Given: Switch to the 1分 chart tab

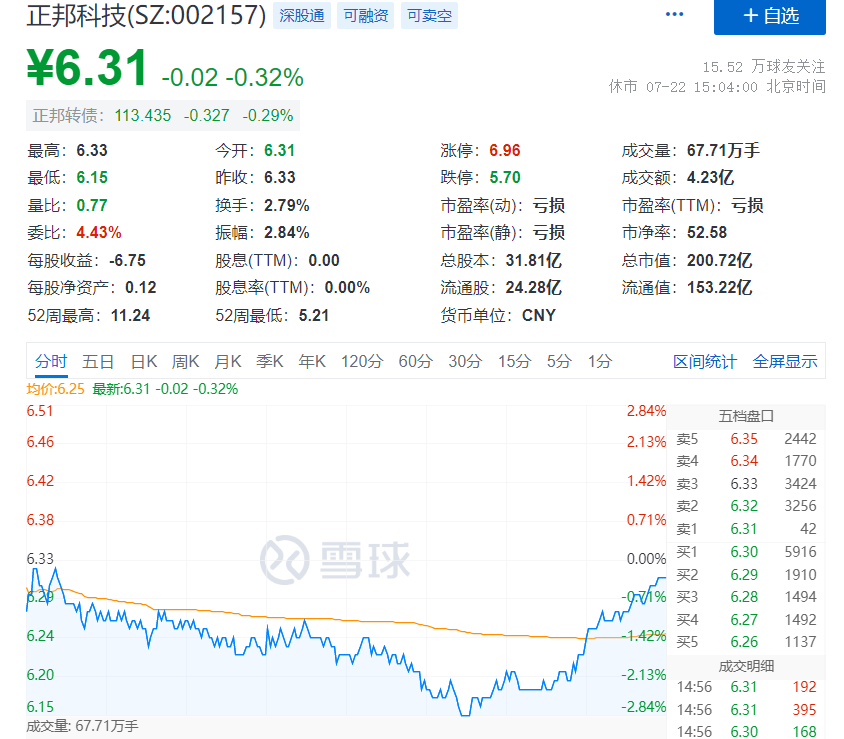Looking at the screenshot, I should [600, 361].
